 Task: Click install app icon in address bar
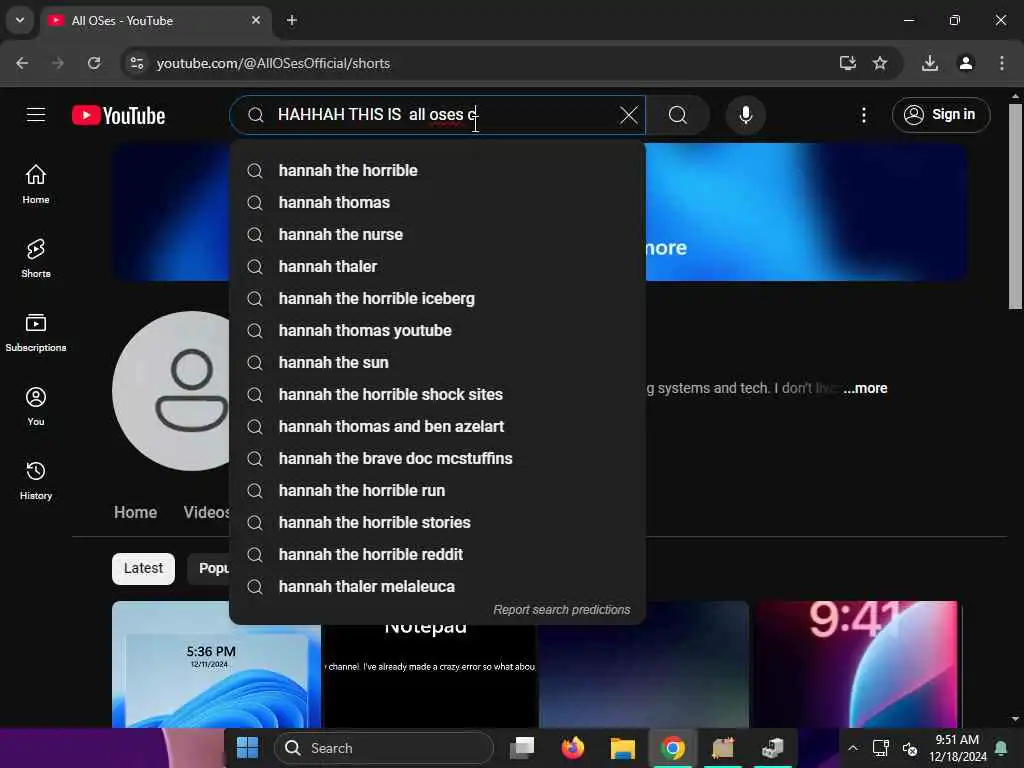click(x=848, y=63)
